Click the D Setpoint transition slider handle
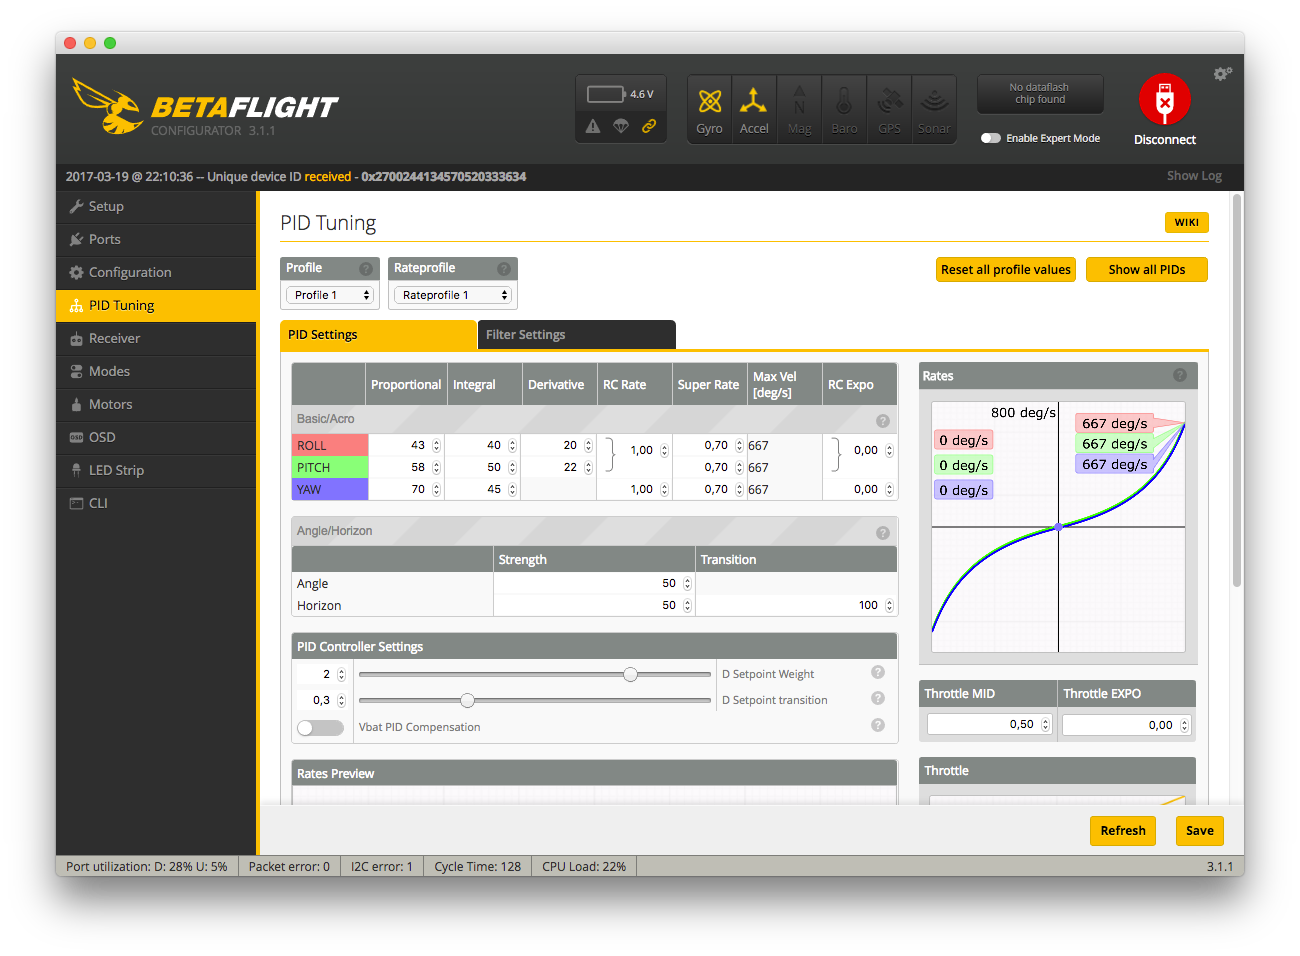This screenshot has height=956, width=1300. coord(467,701)
